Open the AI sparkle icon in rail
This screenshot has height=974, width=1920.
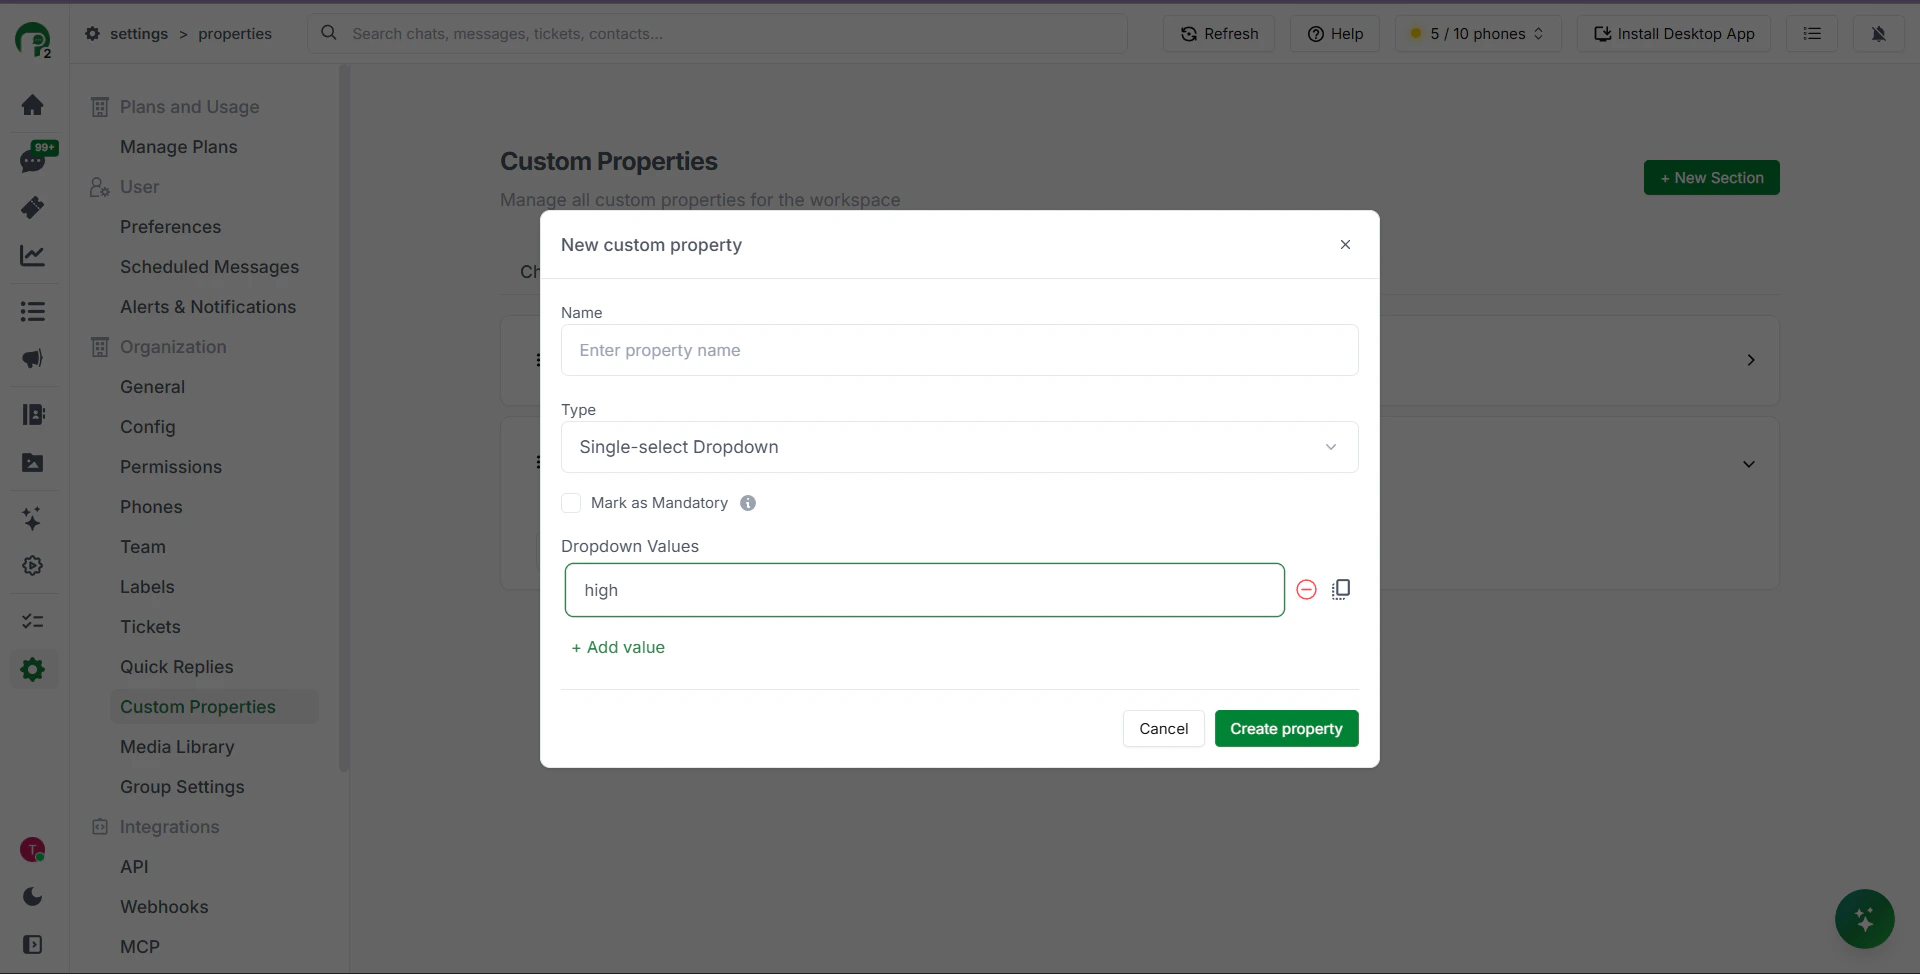[x=33, y=519]
